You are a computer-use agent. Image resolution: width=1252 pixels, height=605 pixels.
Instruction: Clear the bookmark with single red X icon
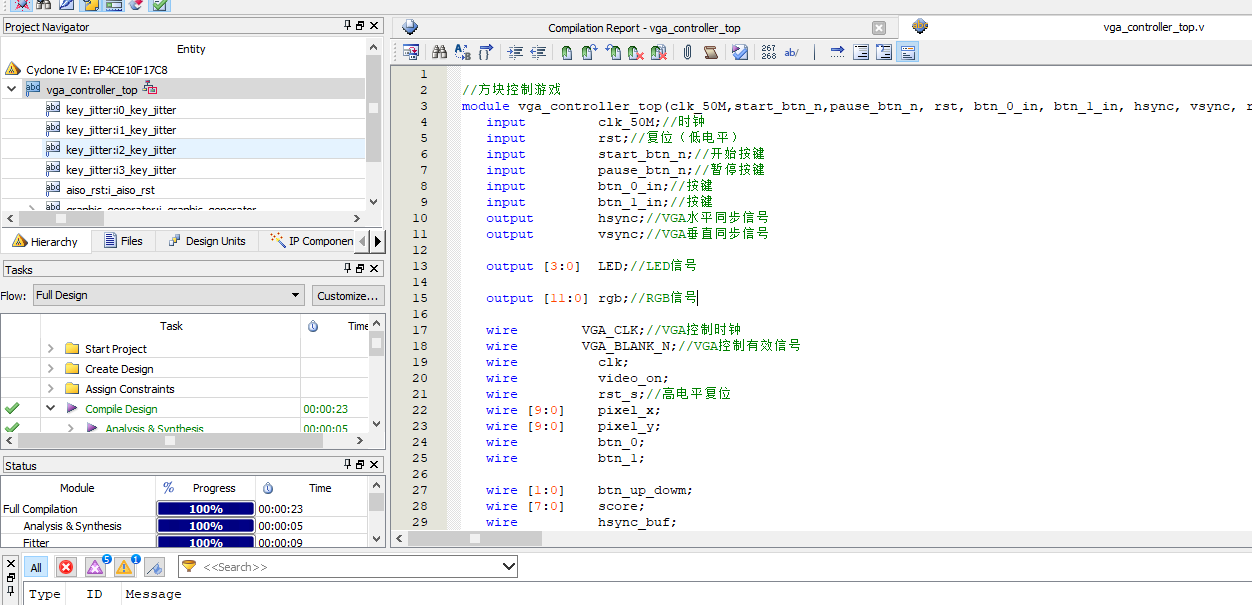pos(635,52)
